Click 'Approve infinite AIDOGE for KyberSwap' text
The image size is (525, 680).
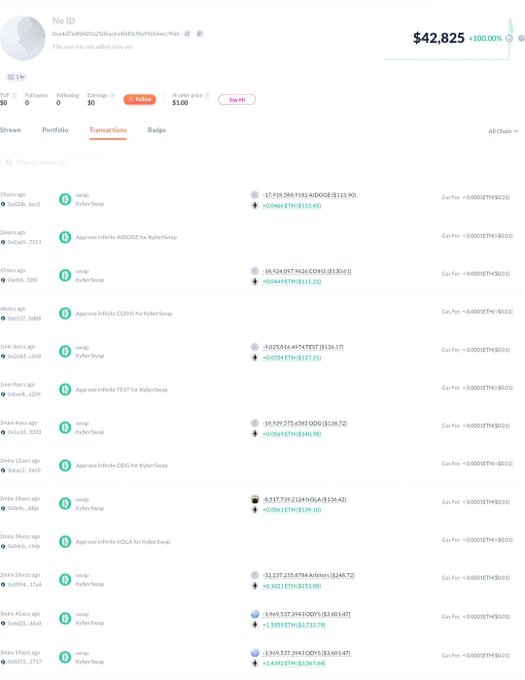tap(126, 237)
